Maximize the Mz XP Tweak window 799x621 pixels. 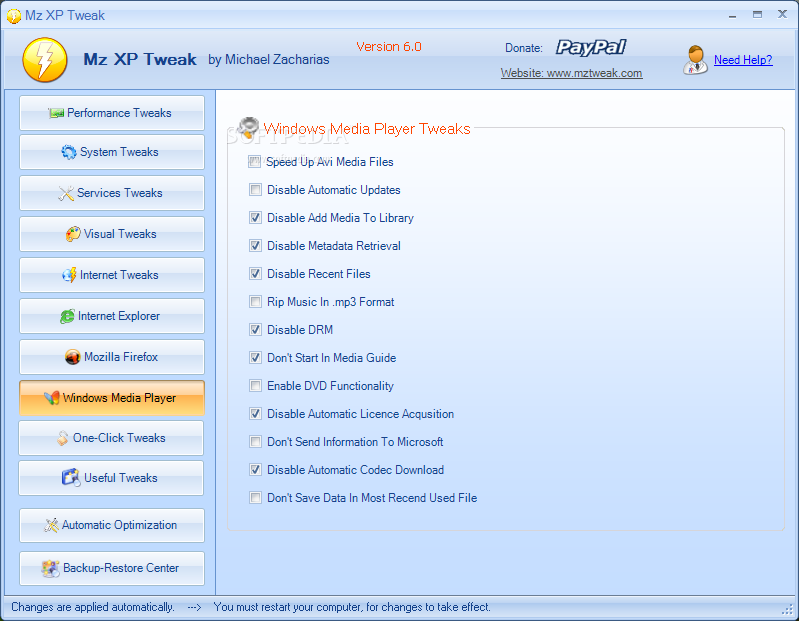pos(758,15)
